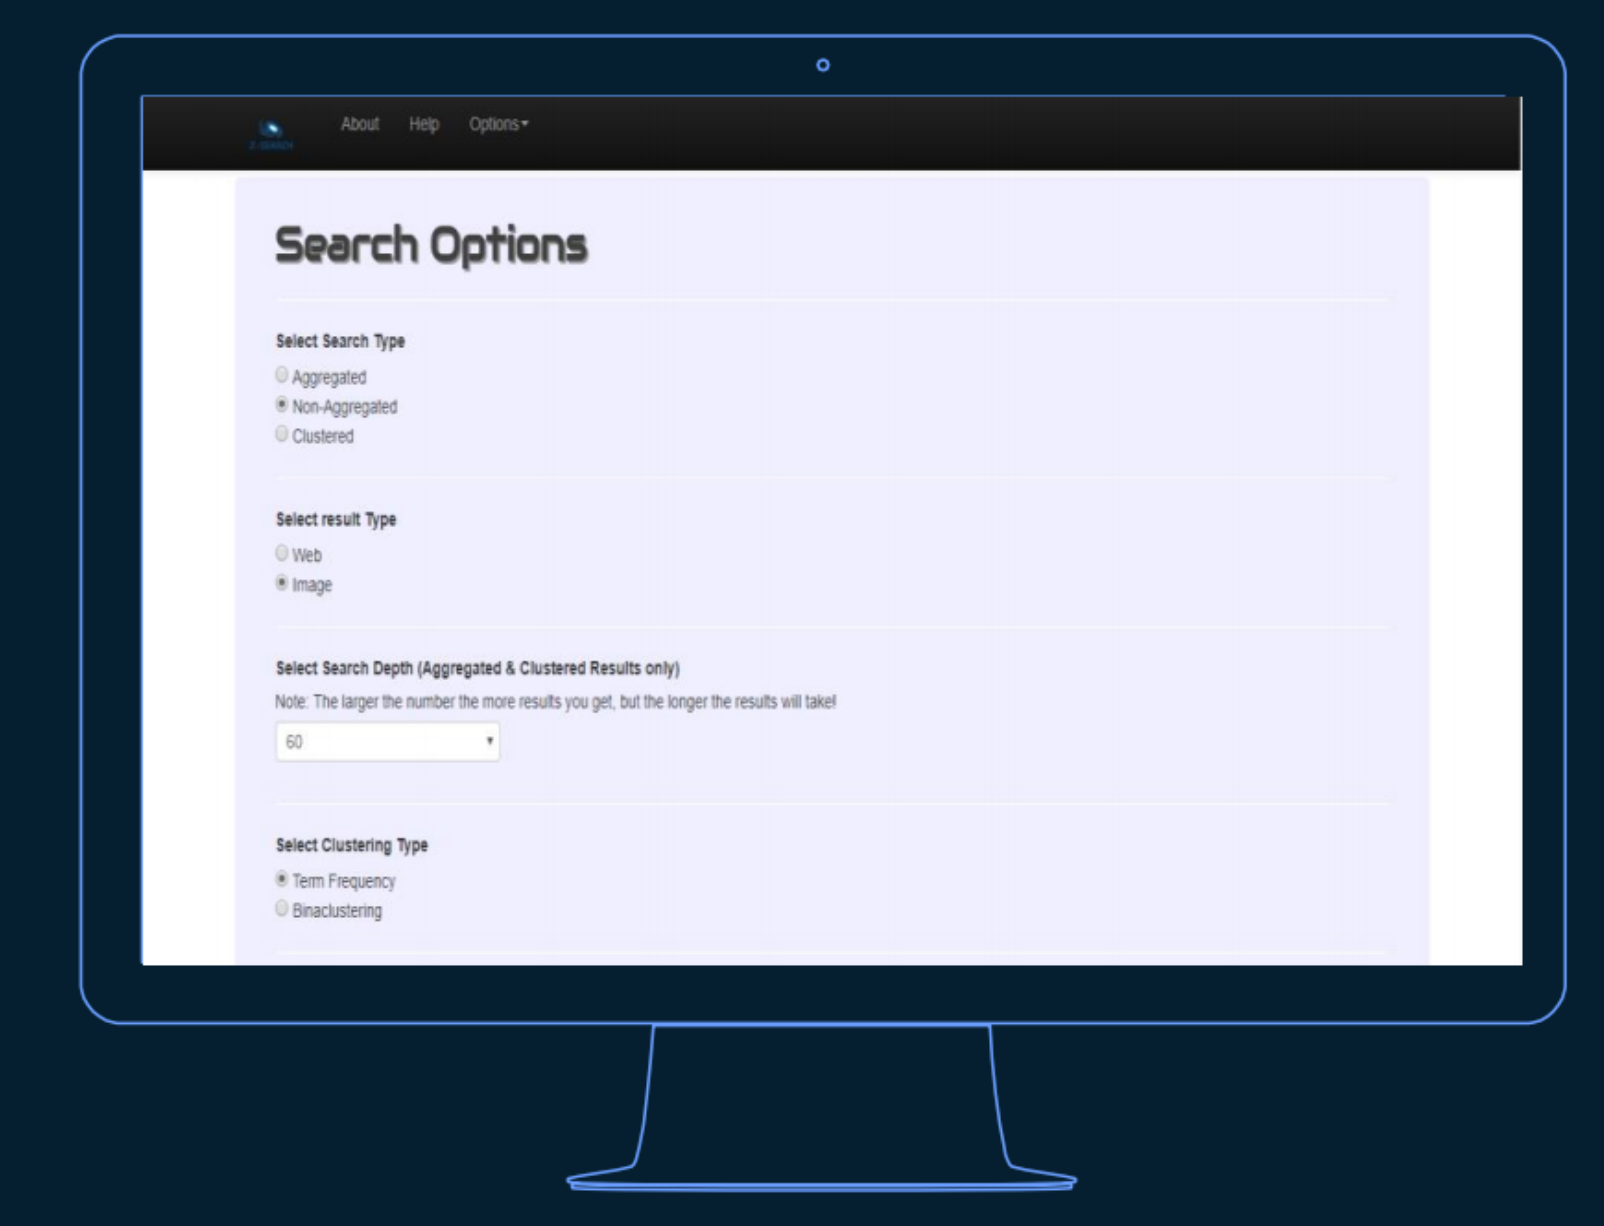Select the Non-Aggregated search type
The width and height of the screenshot is (1604, 1226).
coord(281,404)
